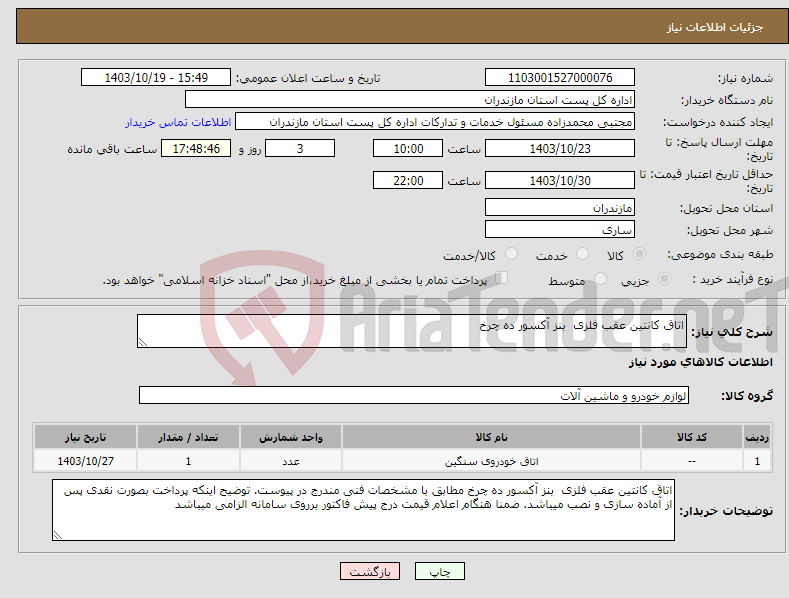
Task: Click the validity time field 22:00
Action: point(408,180)
